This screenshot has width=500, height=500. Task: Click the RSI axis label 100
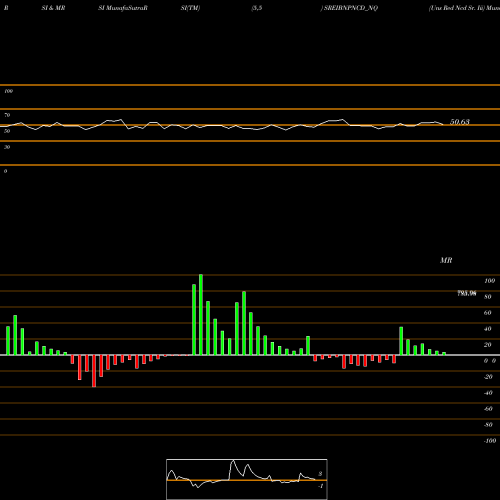(8, 91)
